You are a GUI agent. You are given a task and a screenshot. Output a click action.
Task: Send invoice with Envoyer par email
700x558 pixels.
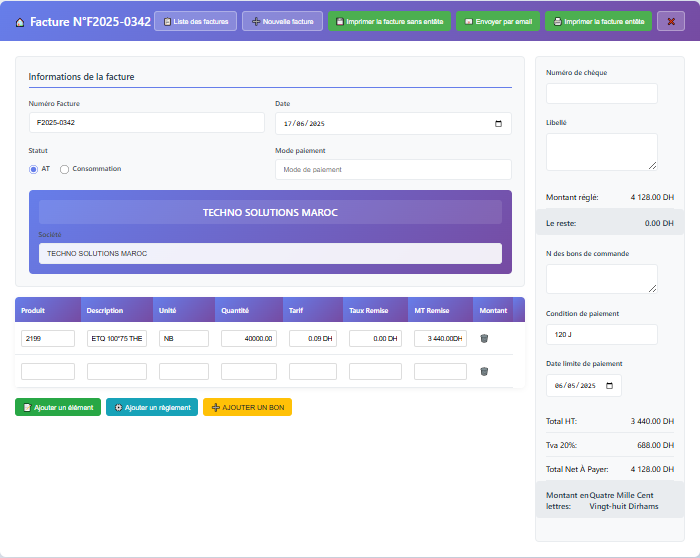[498, 21]
